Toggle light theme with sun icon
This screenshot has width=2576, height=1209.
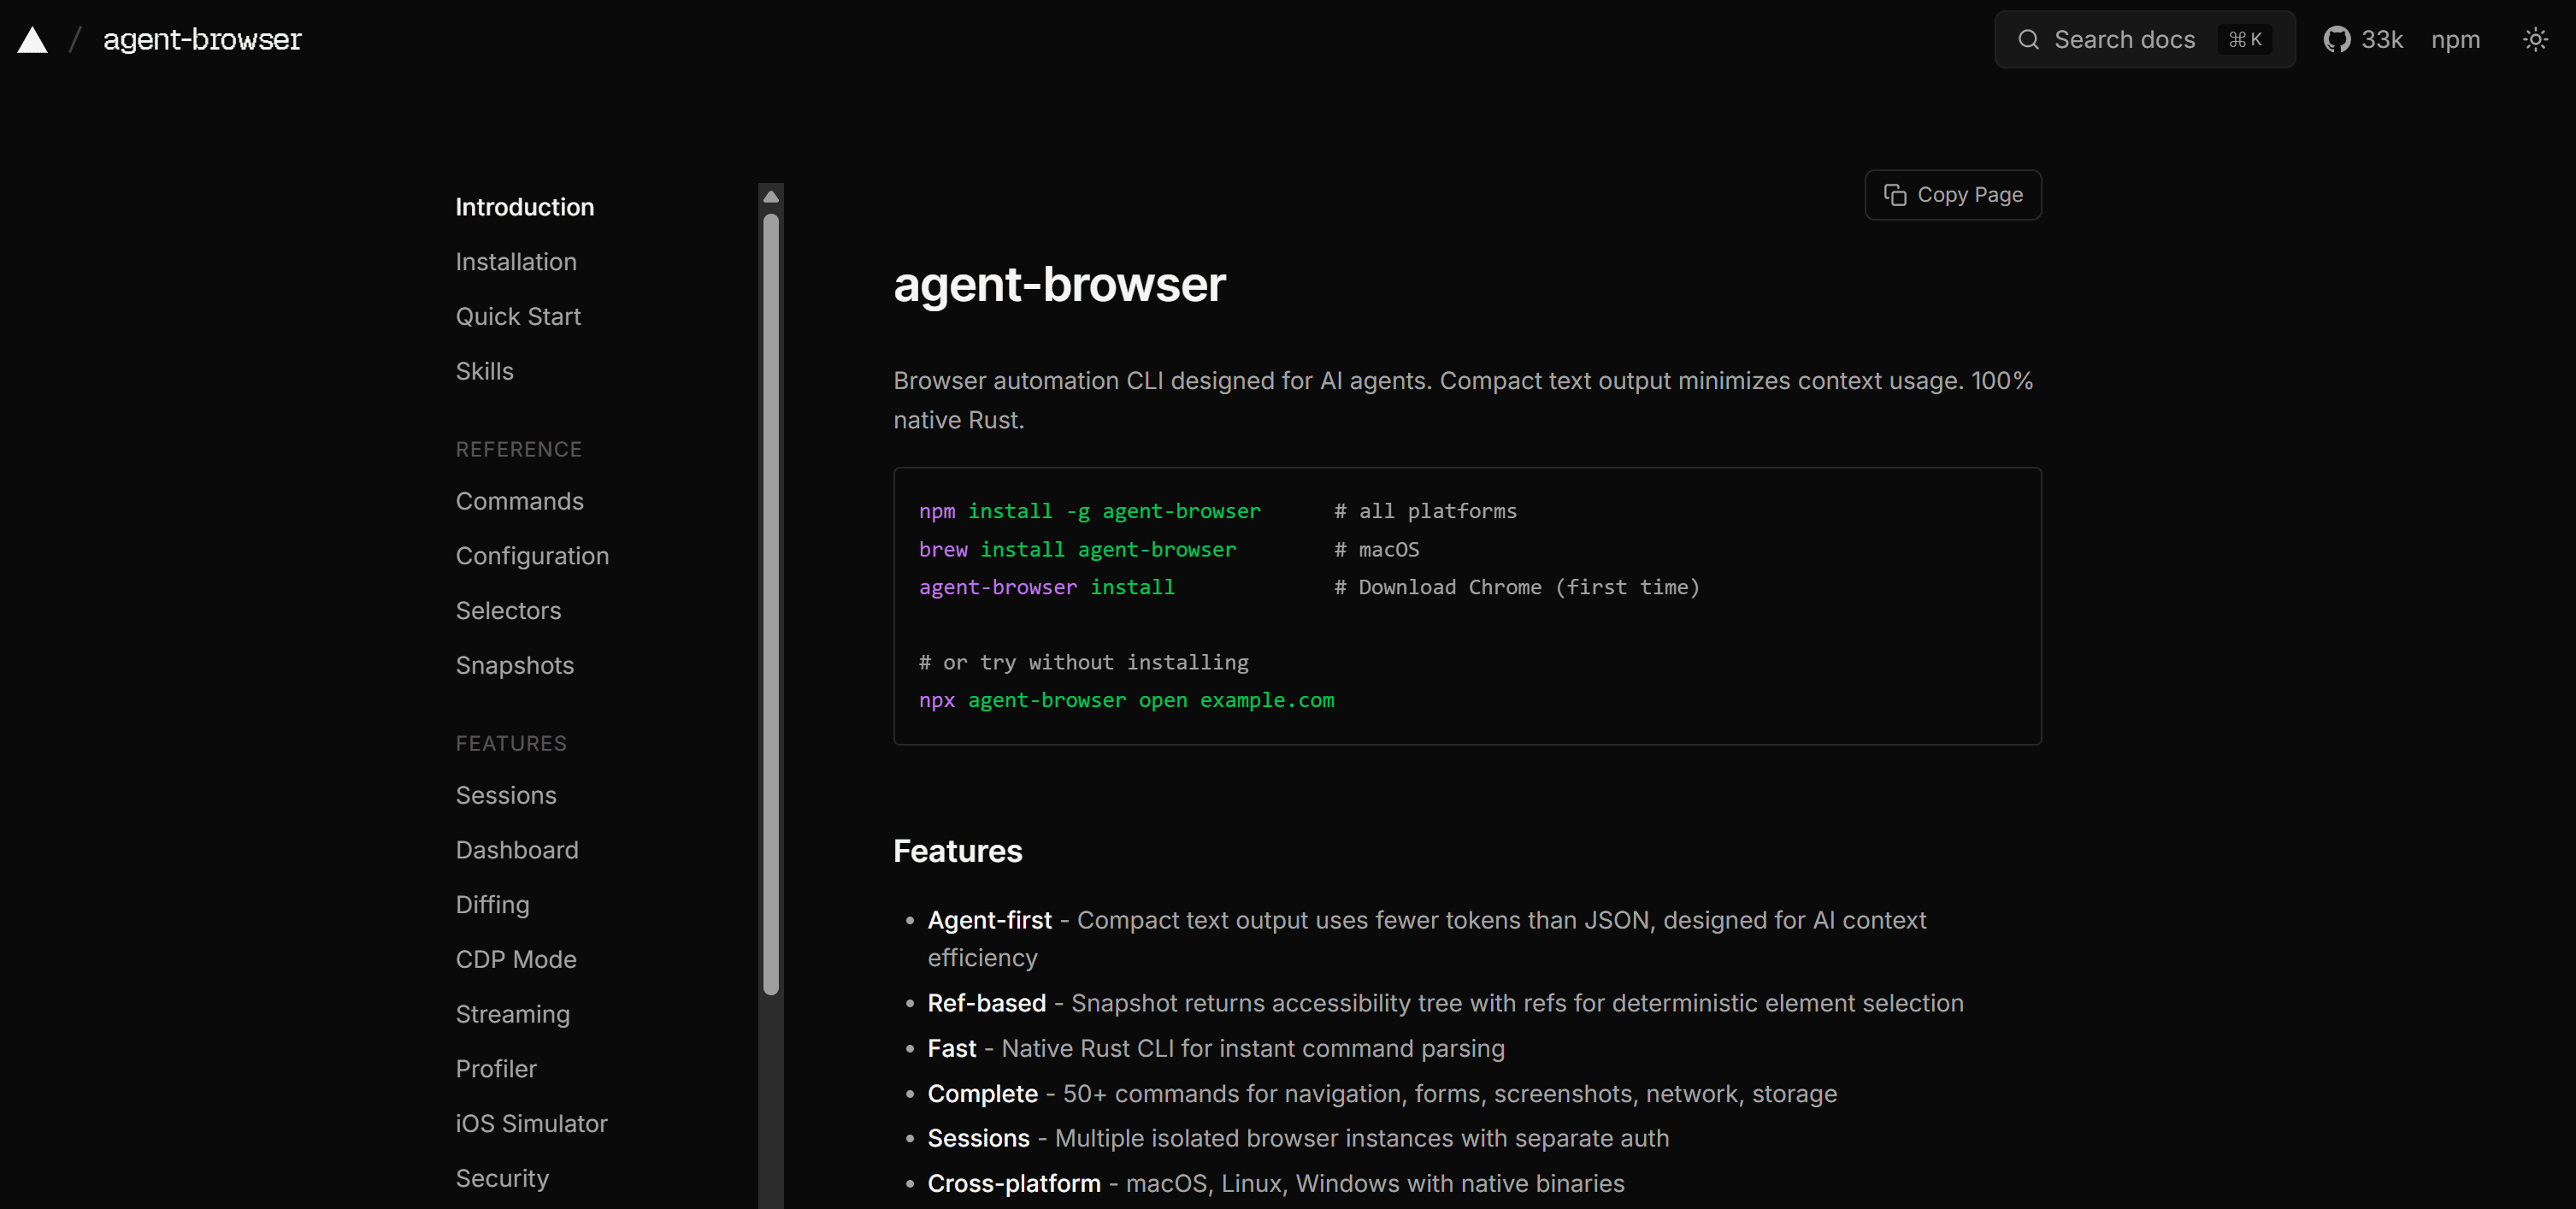pos(2535,40)
